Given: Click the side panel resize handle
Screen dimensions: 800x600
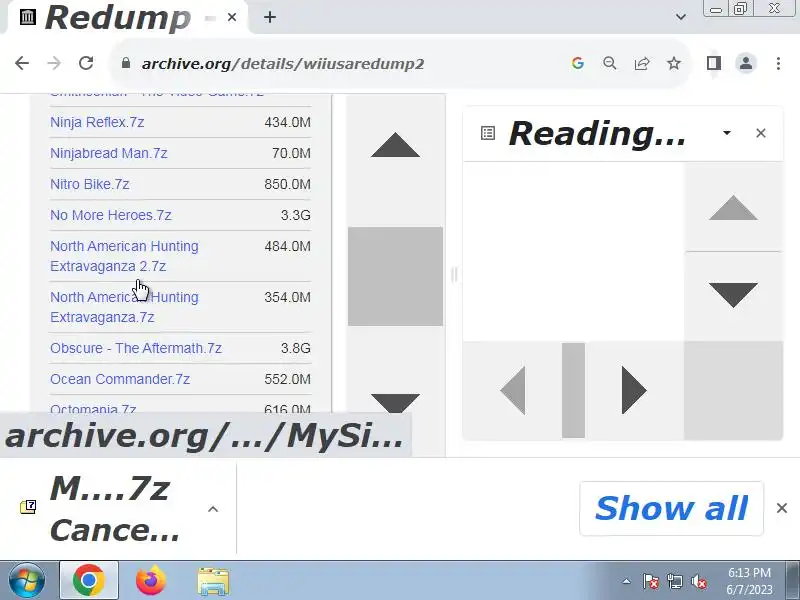Looking at the screenshot, I should click(454, 275).
